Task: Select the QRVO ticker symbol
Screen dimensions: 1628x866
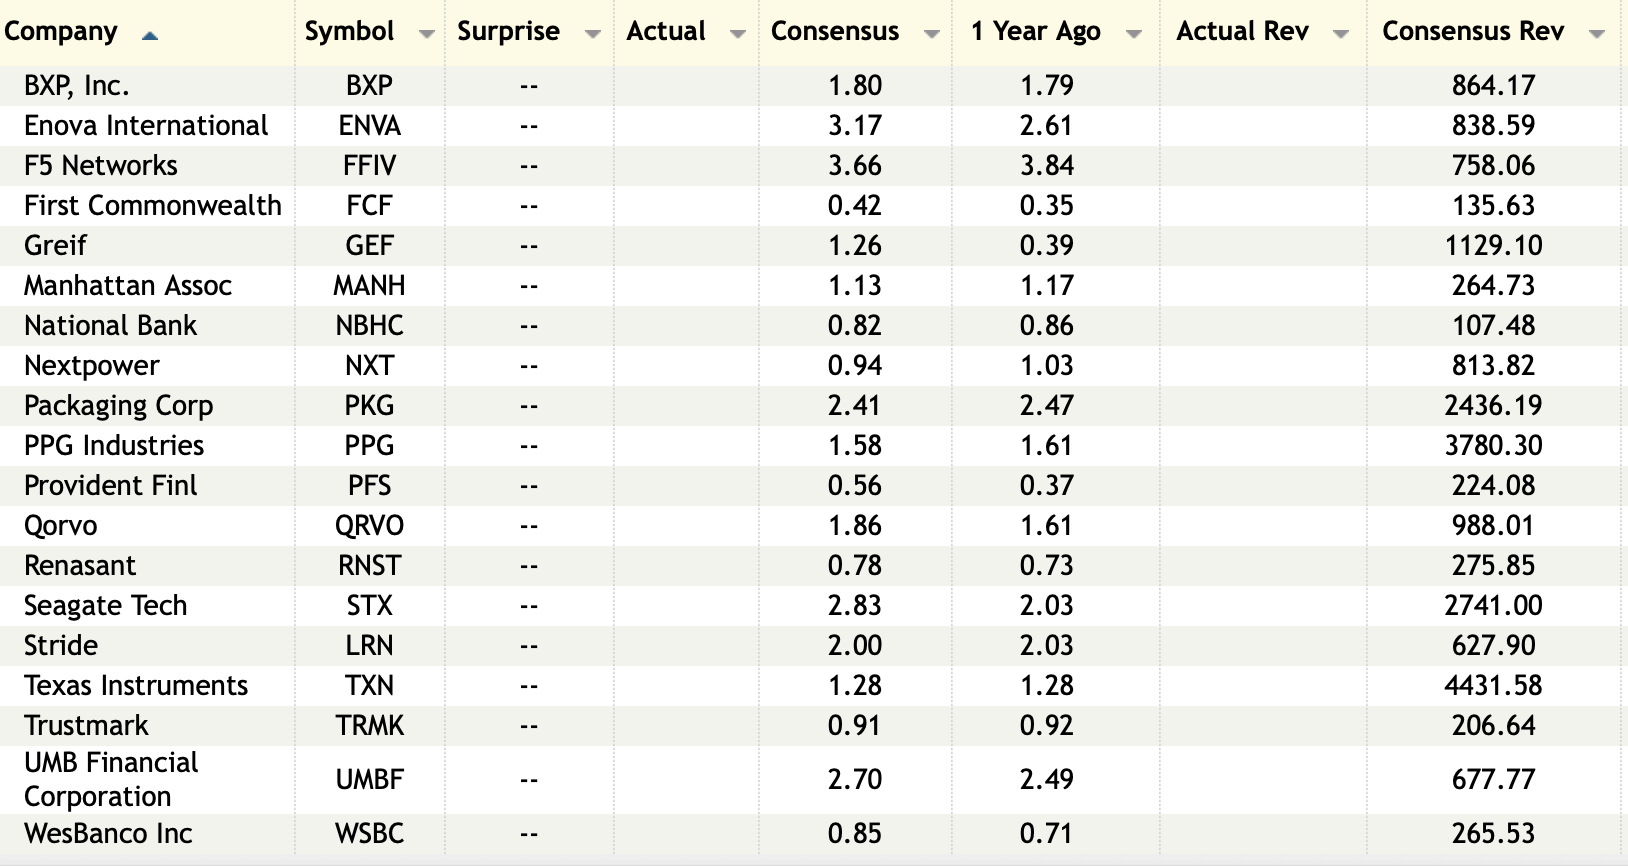Action: coord(369,526)
